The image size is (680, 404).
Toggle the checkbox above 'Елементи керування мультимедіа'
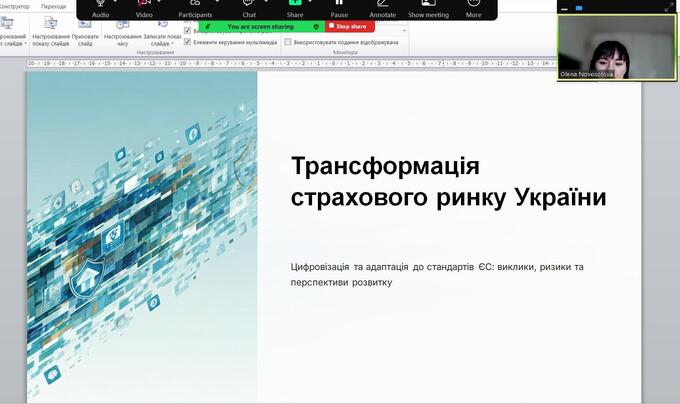click(x=188, y=31)
